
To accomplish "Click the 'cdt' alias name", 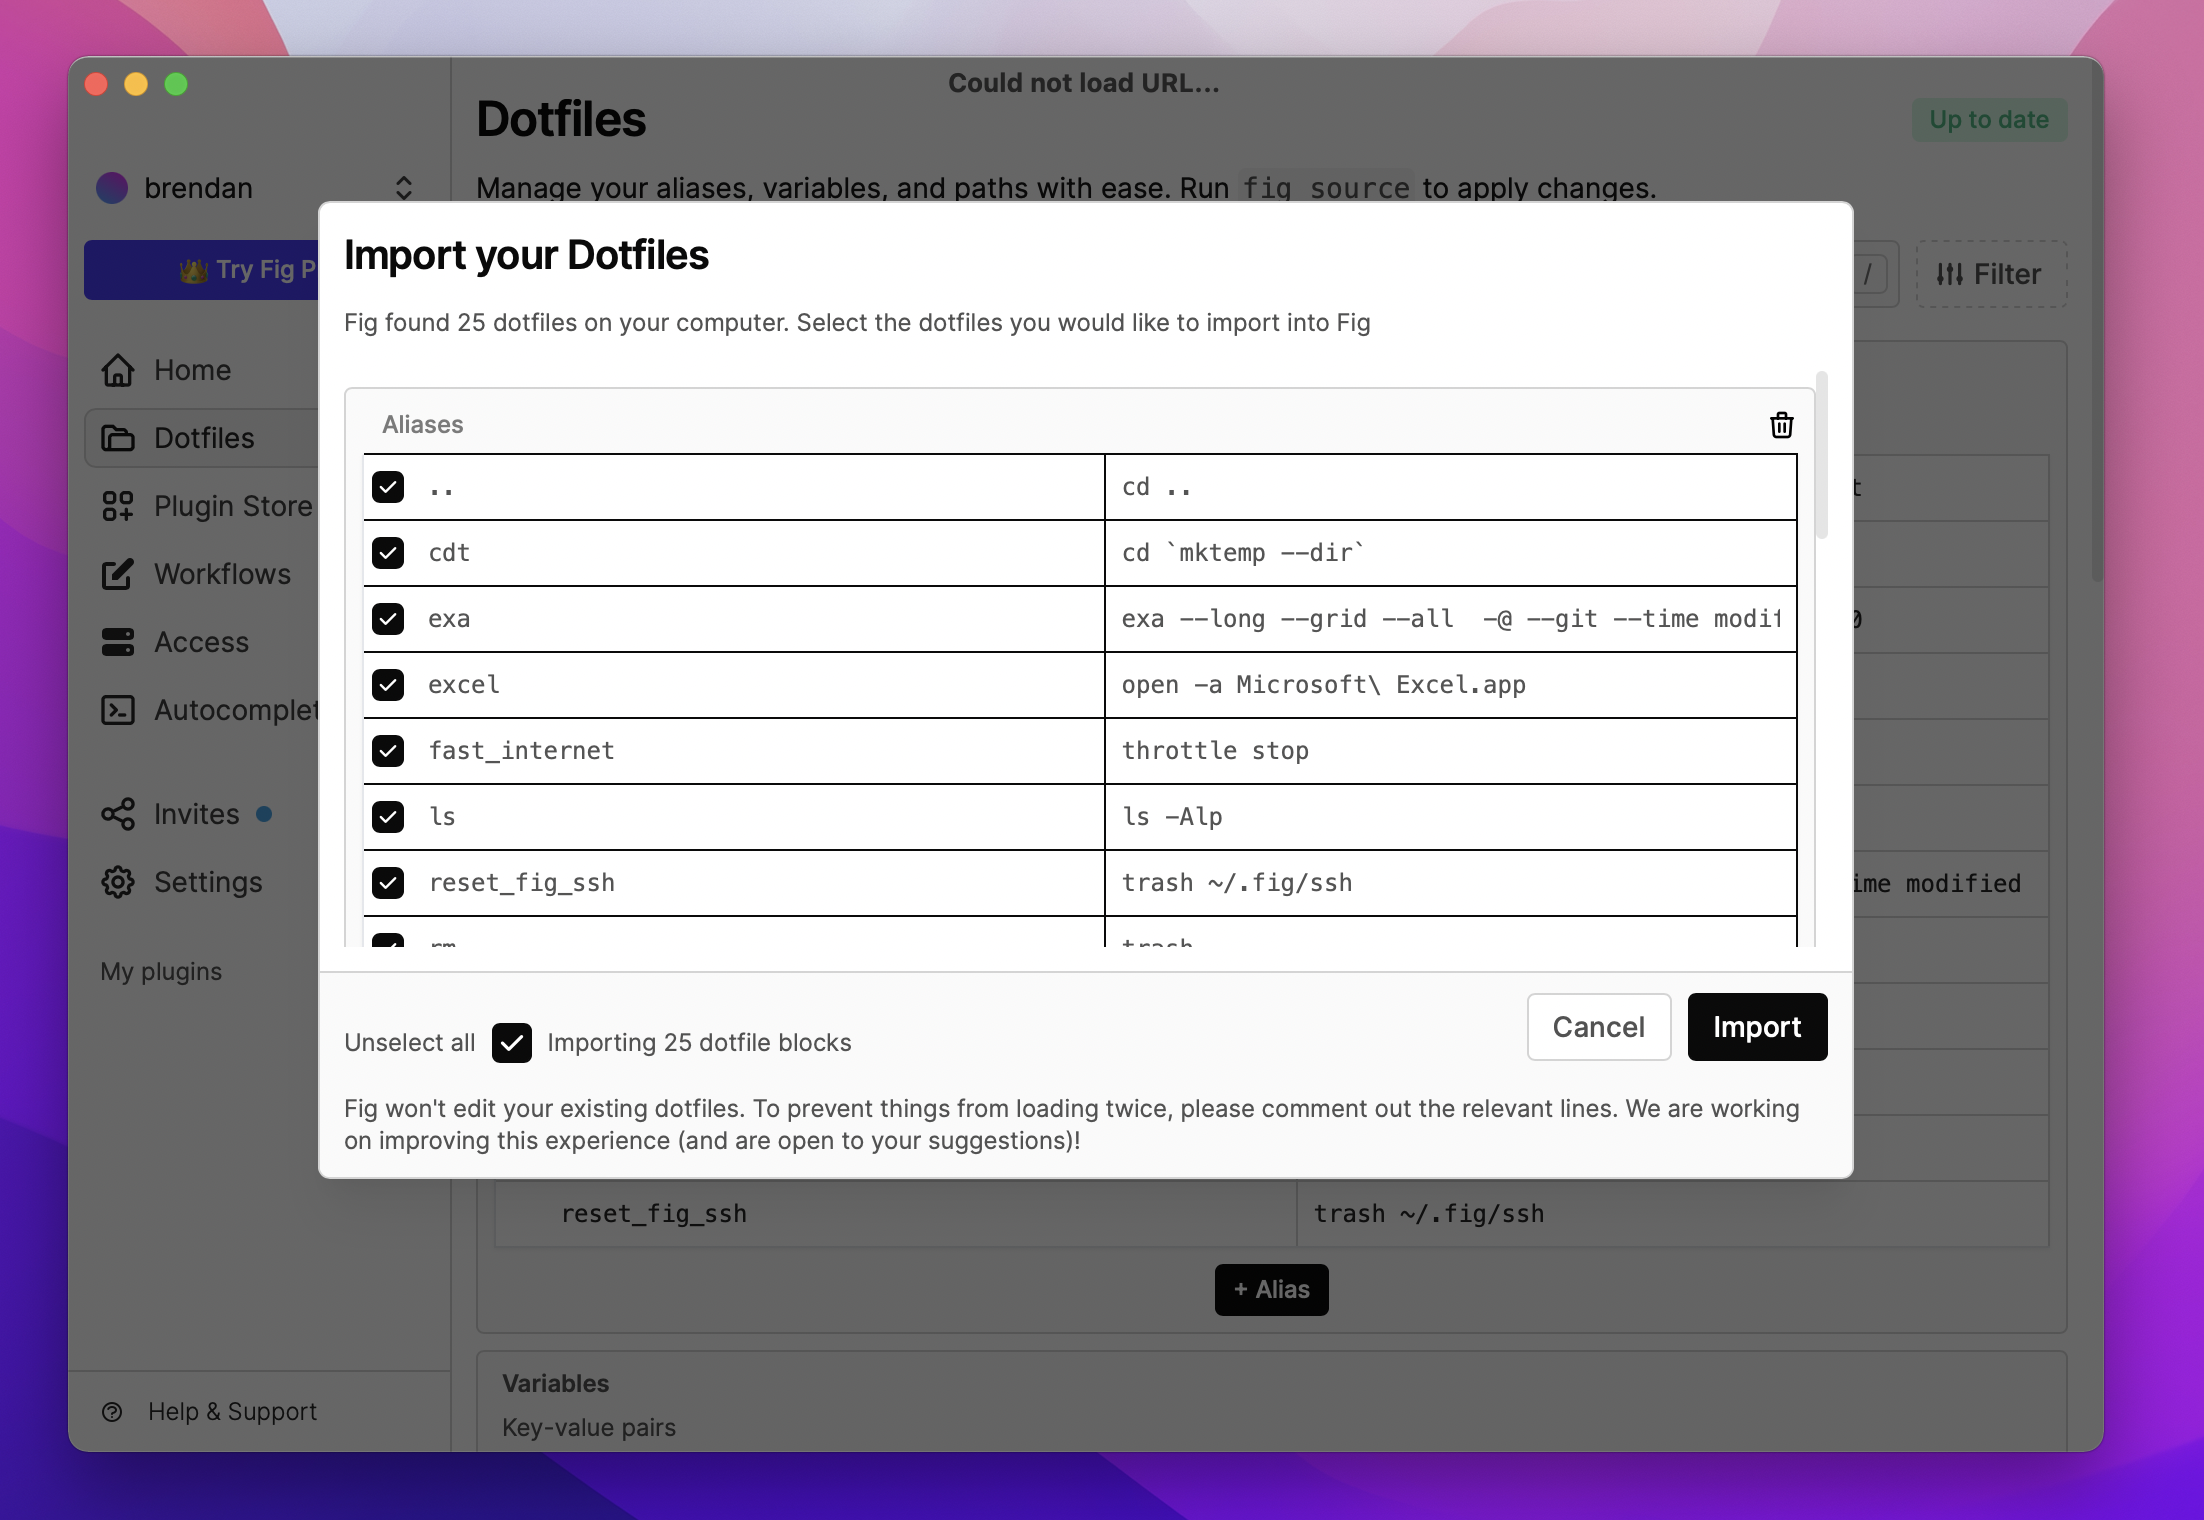I will [x=449, y=553].
